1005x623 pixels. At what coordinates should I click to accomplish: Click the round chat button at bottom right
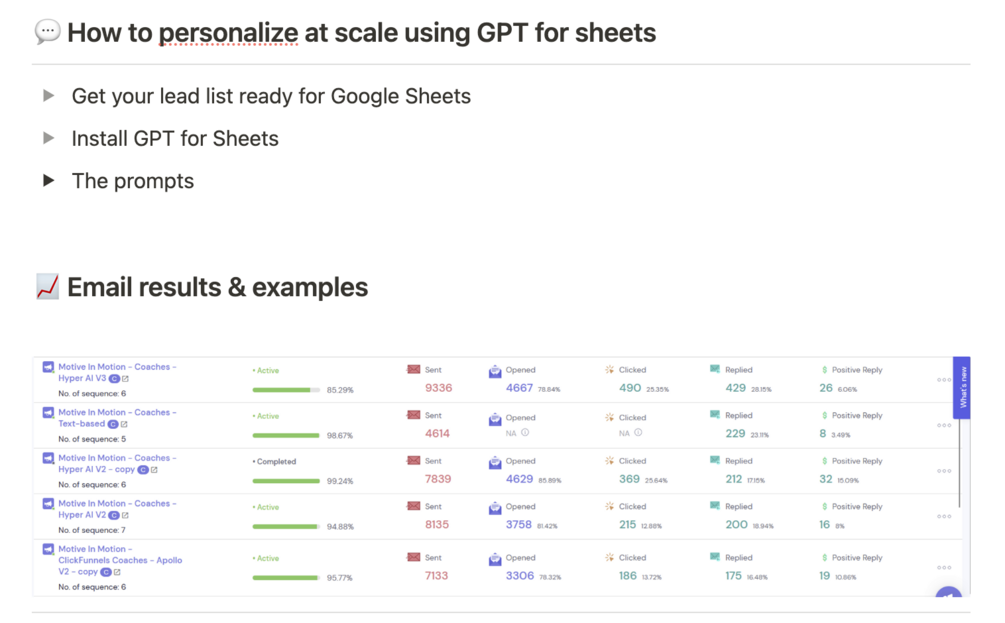coord(948,598)
